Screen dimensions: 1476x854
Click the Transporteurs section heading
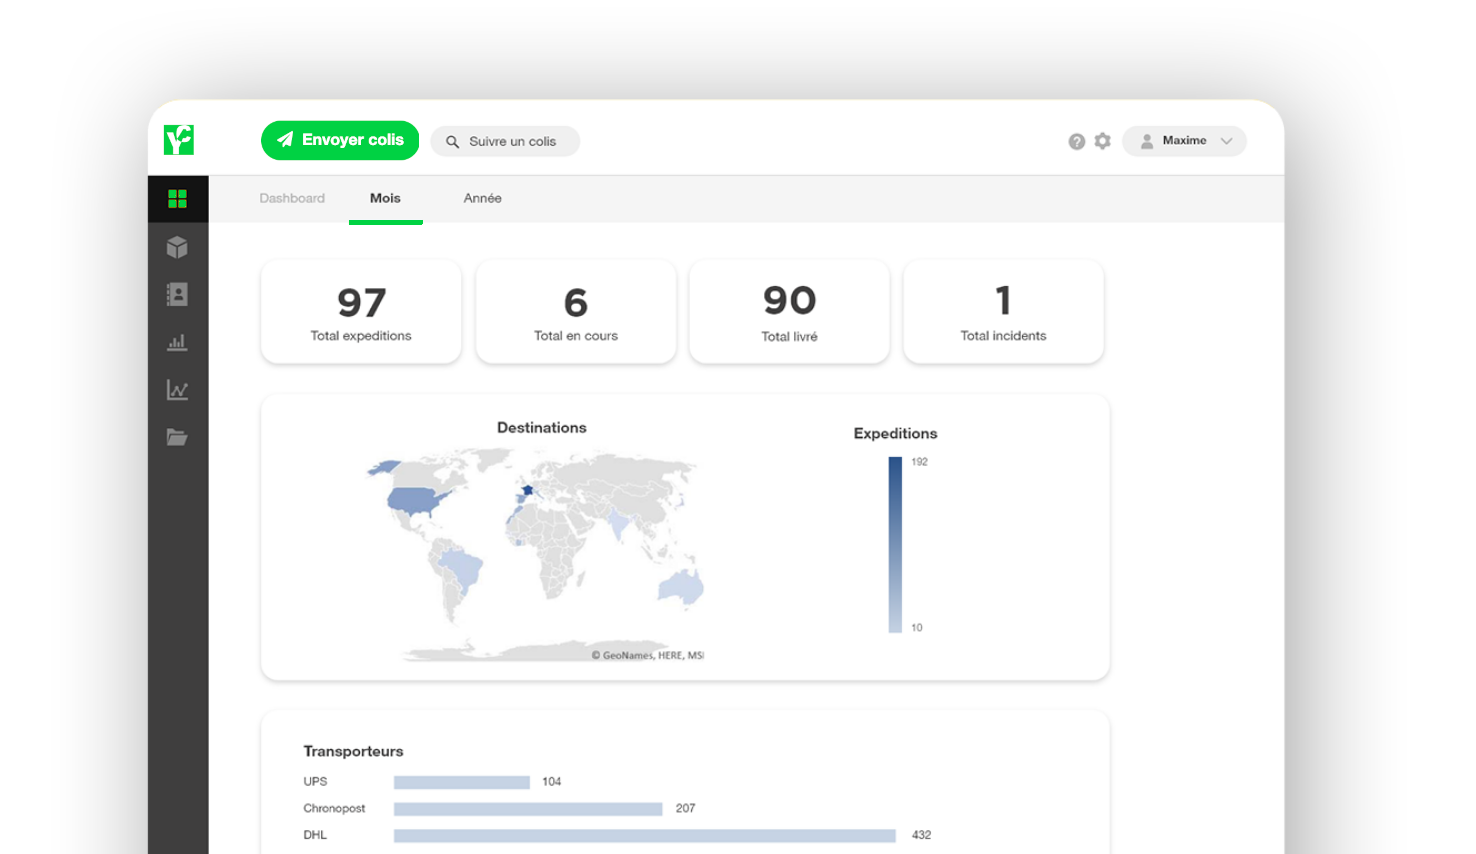[x=353, y=751]
